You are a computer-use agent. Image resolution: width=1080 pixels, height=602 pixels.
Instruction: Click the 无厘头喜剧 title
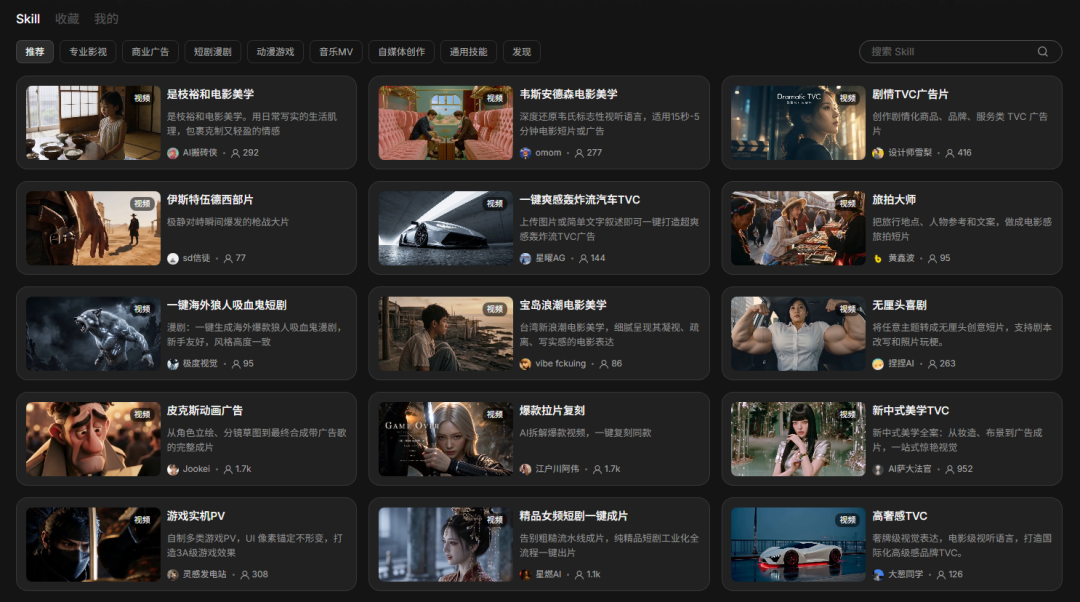[900, 305]
